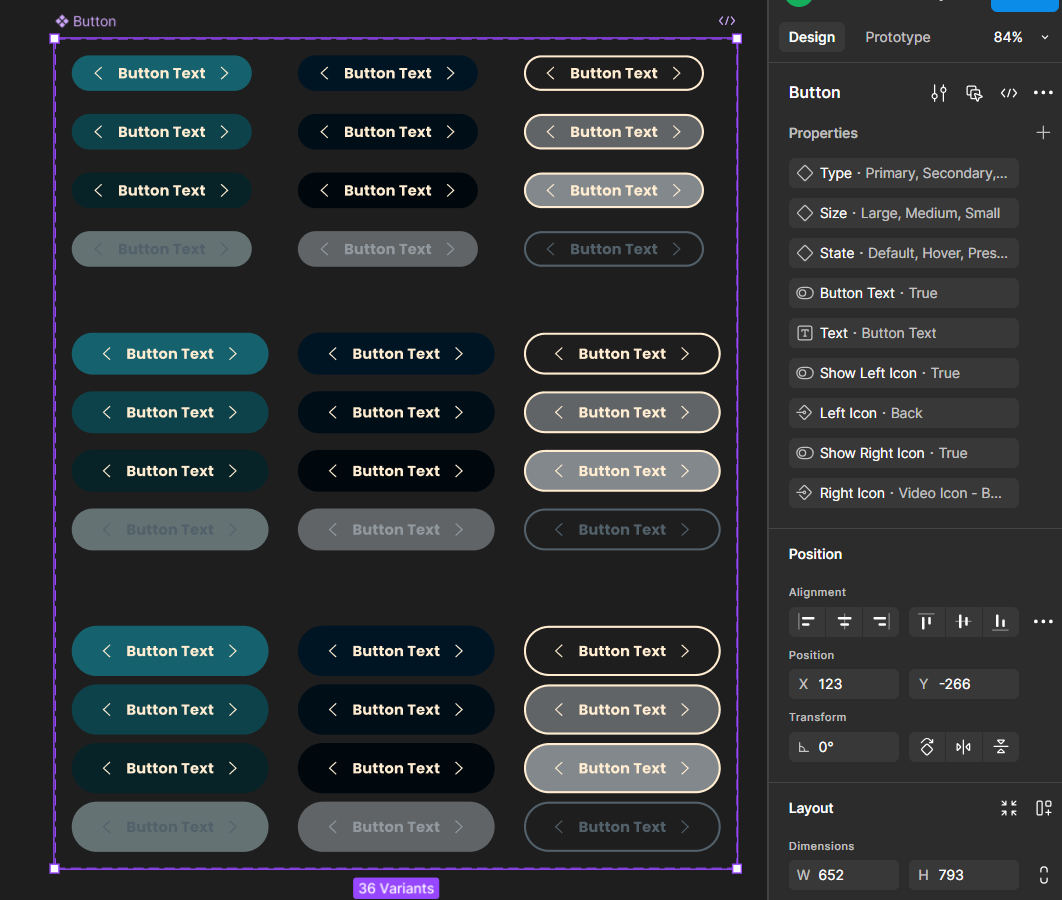Image resolution: width=1062 pixels, height=900 pixels.
Task: Select the Button component set label
Action: coord(86,21)
